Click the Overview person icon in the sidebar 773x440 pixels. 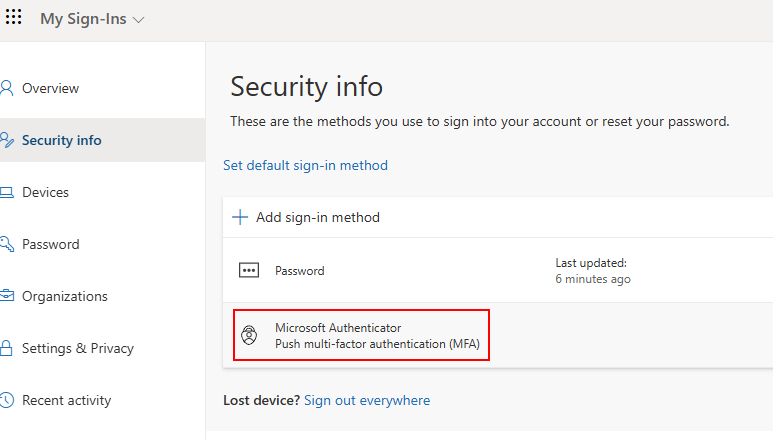[x=7, y=88]
